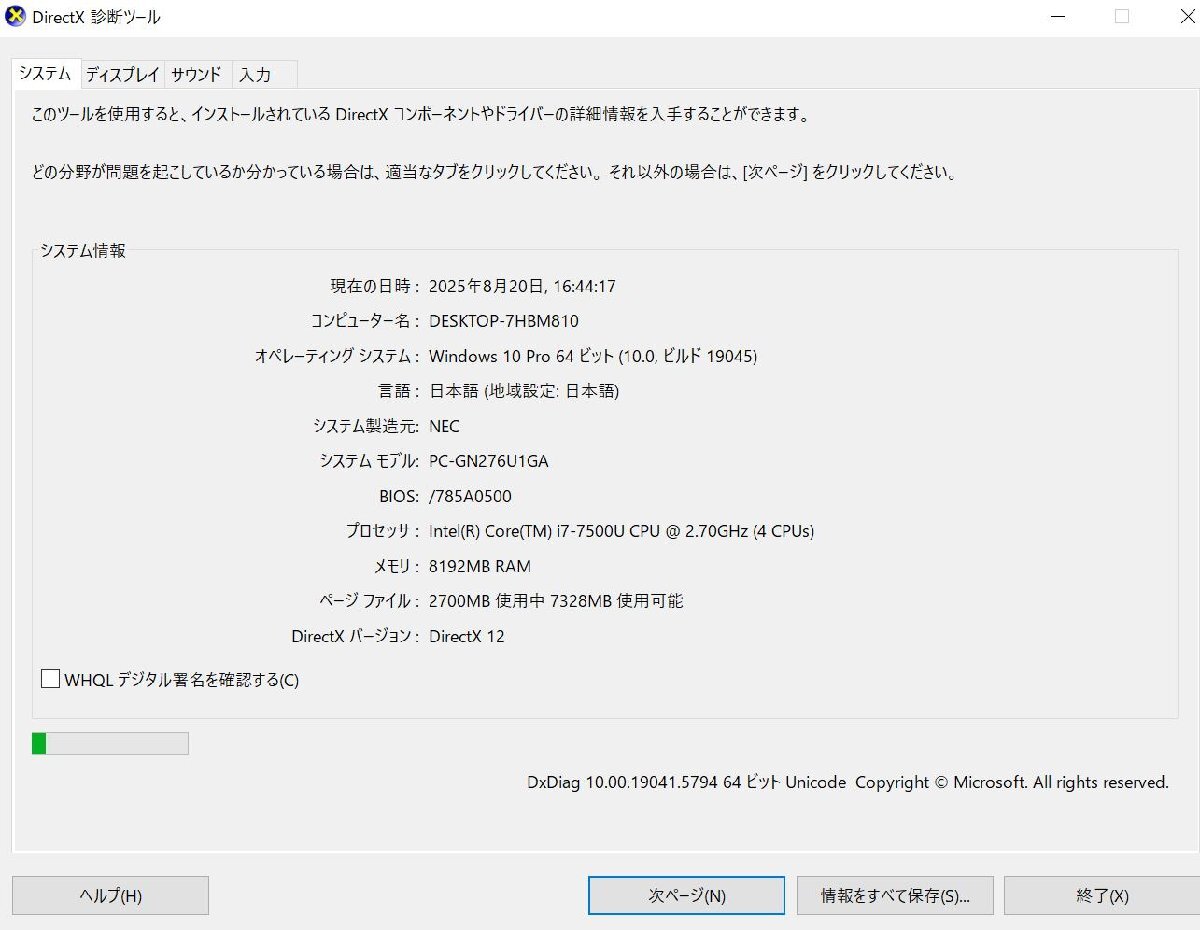1200x930 pixels.
Task: Click the DirectX バージョン entry DirectX 12
Action: pyautogui.click(x=466, y=636)
